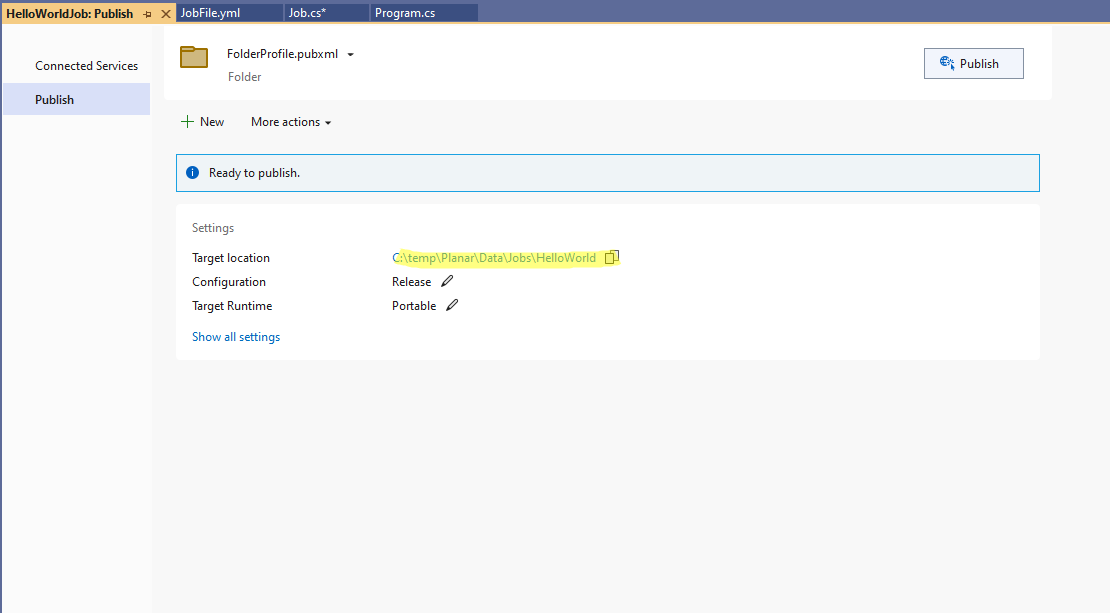The width and height of the screenshot is (1110, 613).
Task: Click the Publish button with globe icon
Action: click(973, 64)
